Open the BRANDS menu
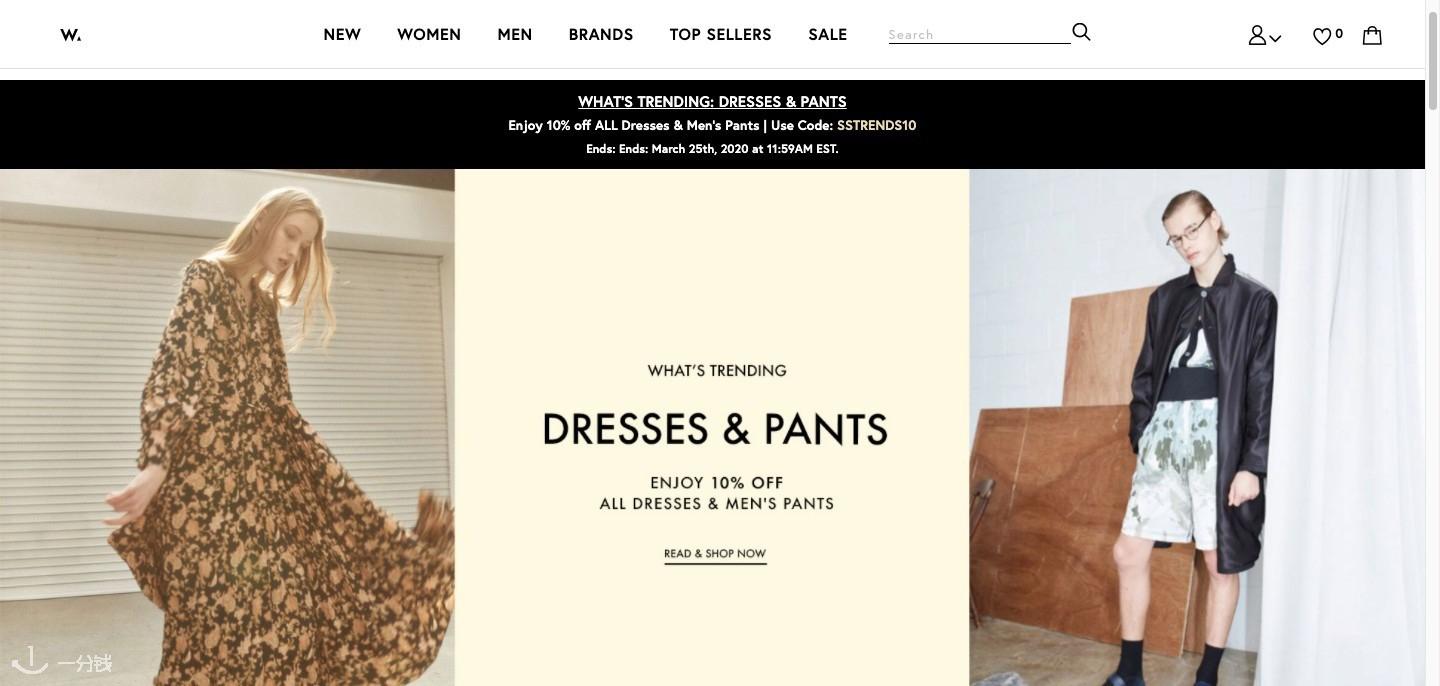This screenshot has height=686, width=1440. 601,34
